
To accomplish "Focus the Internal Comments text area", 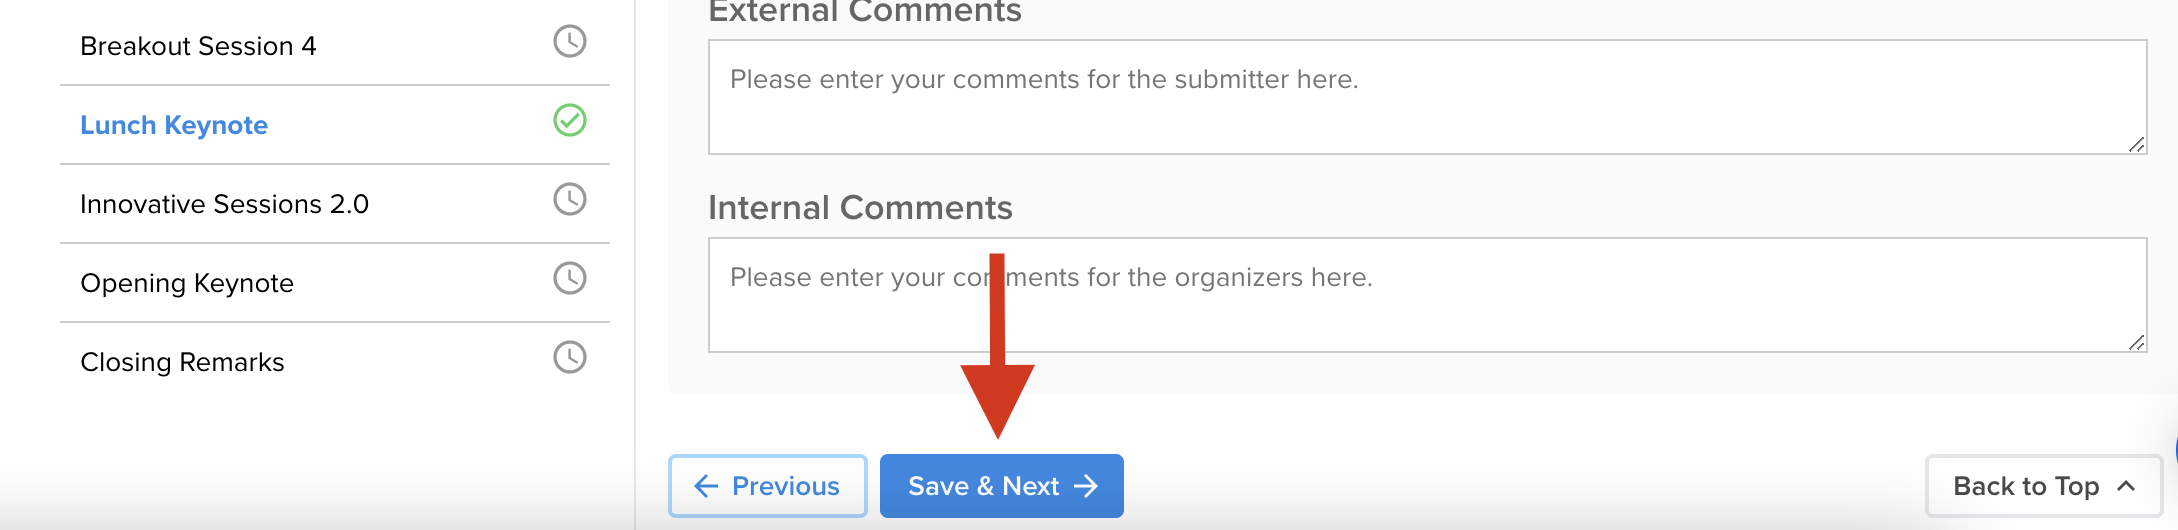I will tap(1428, 295).
